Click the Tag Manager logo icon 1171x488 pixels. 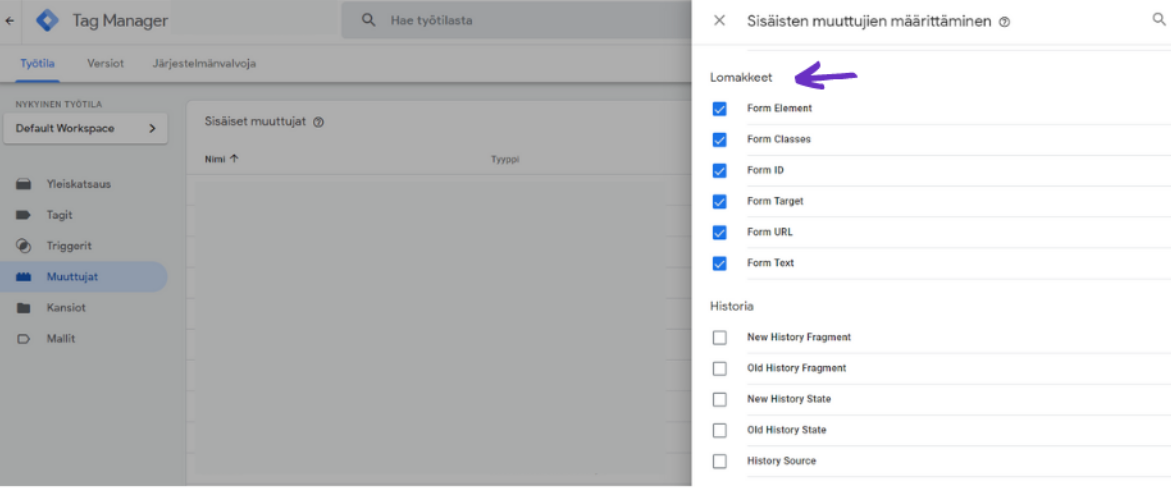pyautogui.click(x=47, y=20)
